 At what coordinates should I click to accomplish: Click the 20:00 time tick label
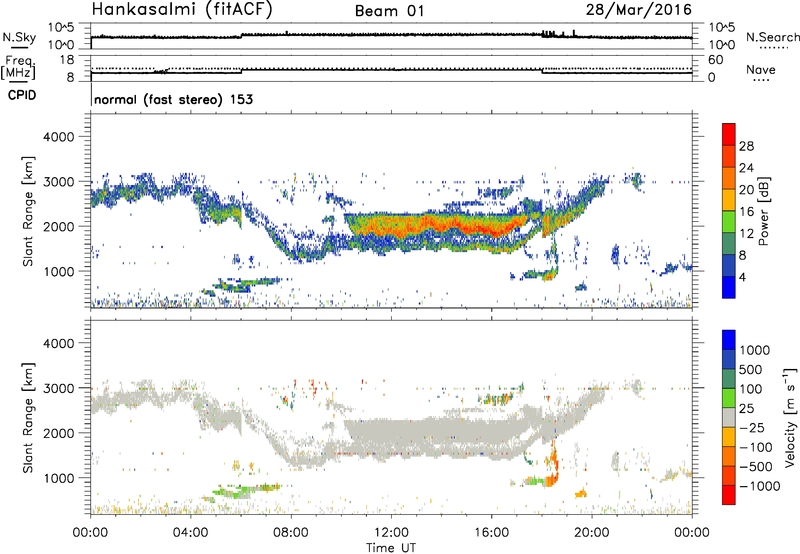(x=592, y=533)
